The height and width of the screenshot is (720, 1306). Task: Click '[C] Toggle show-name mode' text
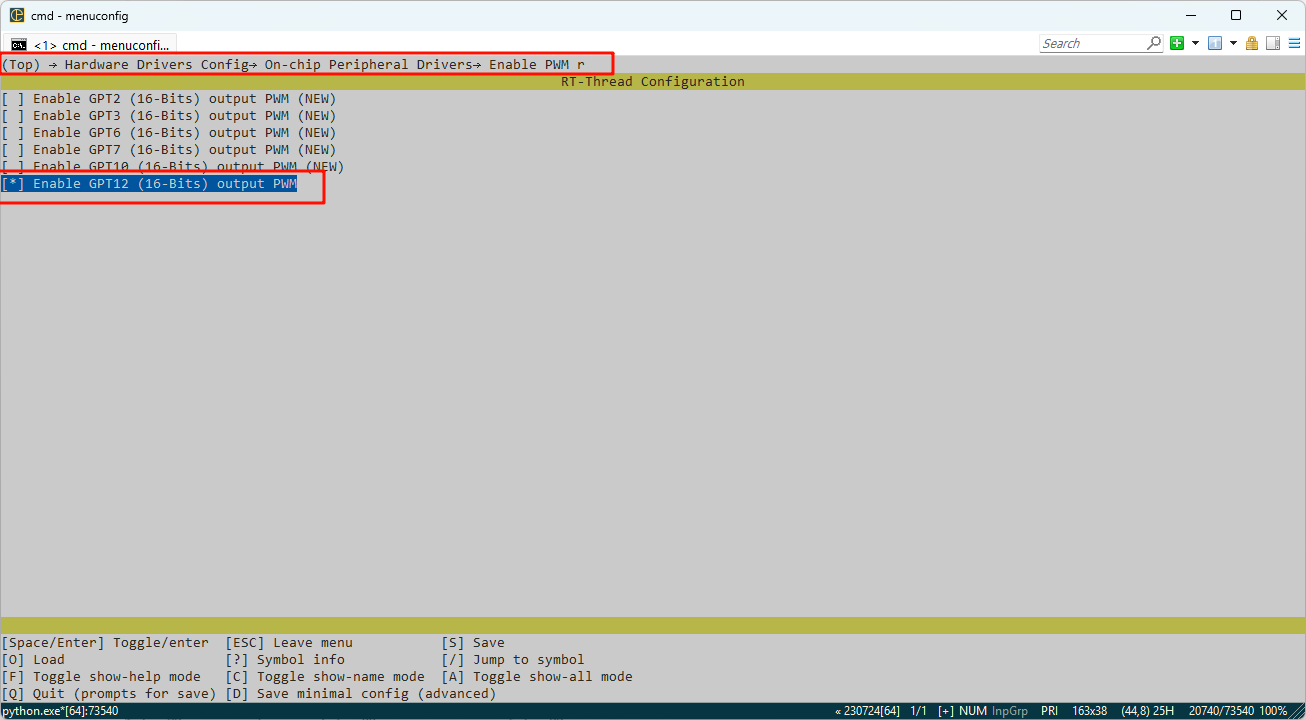[325, 677]
